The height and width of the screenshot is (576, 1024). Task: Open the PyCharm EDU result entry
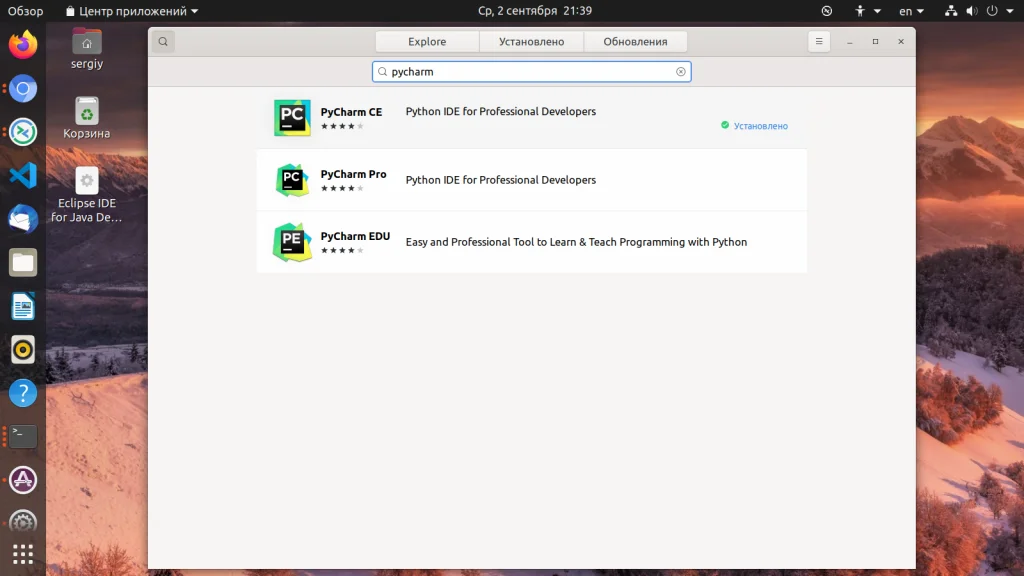click(575, 242)
